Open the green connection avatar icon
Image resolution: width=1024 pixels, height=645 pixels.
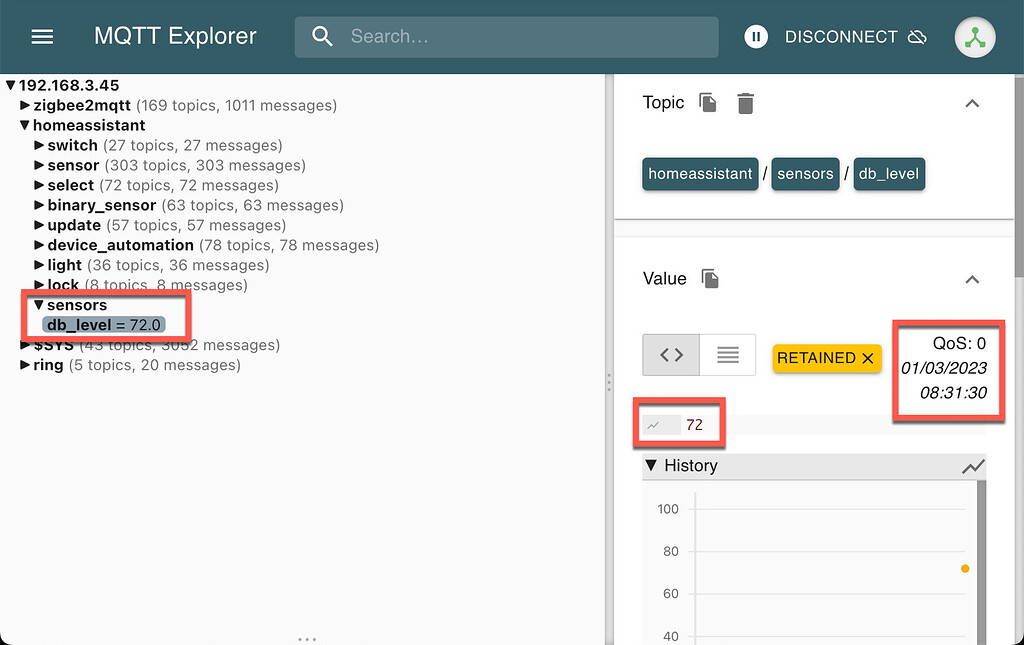coord(974,37)
